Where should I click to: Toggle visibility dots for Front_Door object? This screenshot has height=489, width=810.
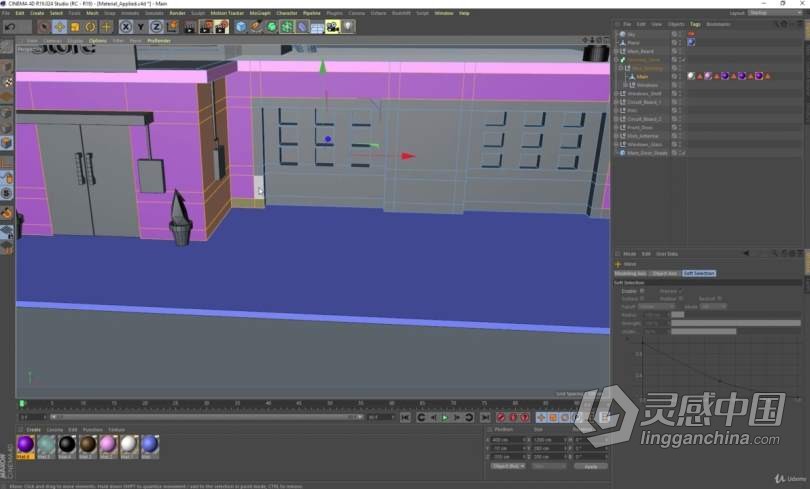(680, 128)
